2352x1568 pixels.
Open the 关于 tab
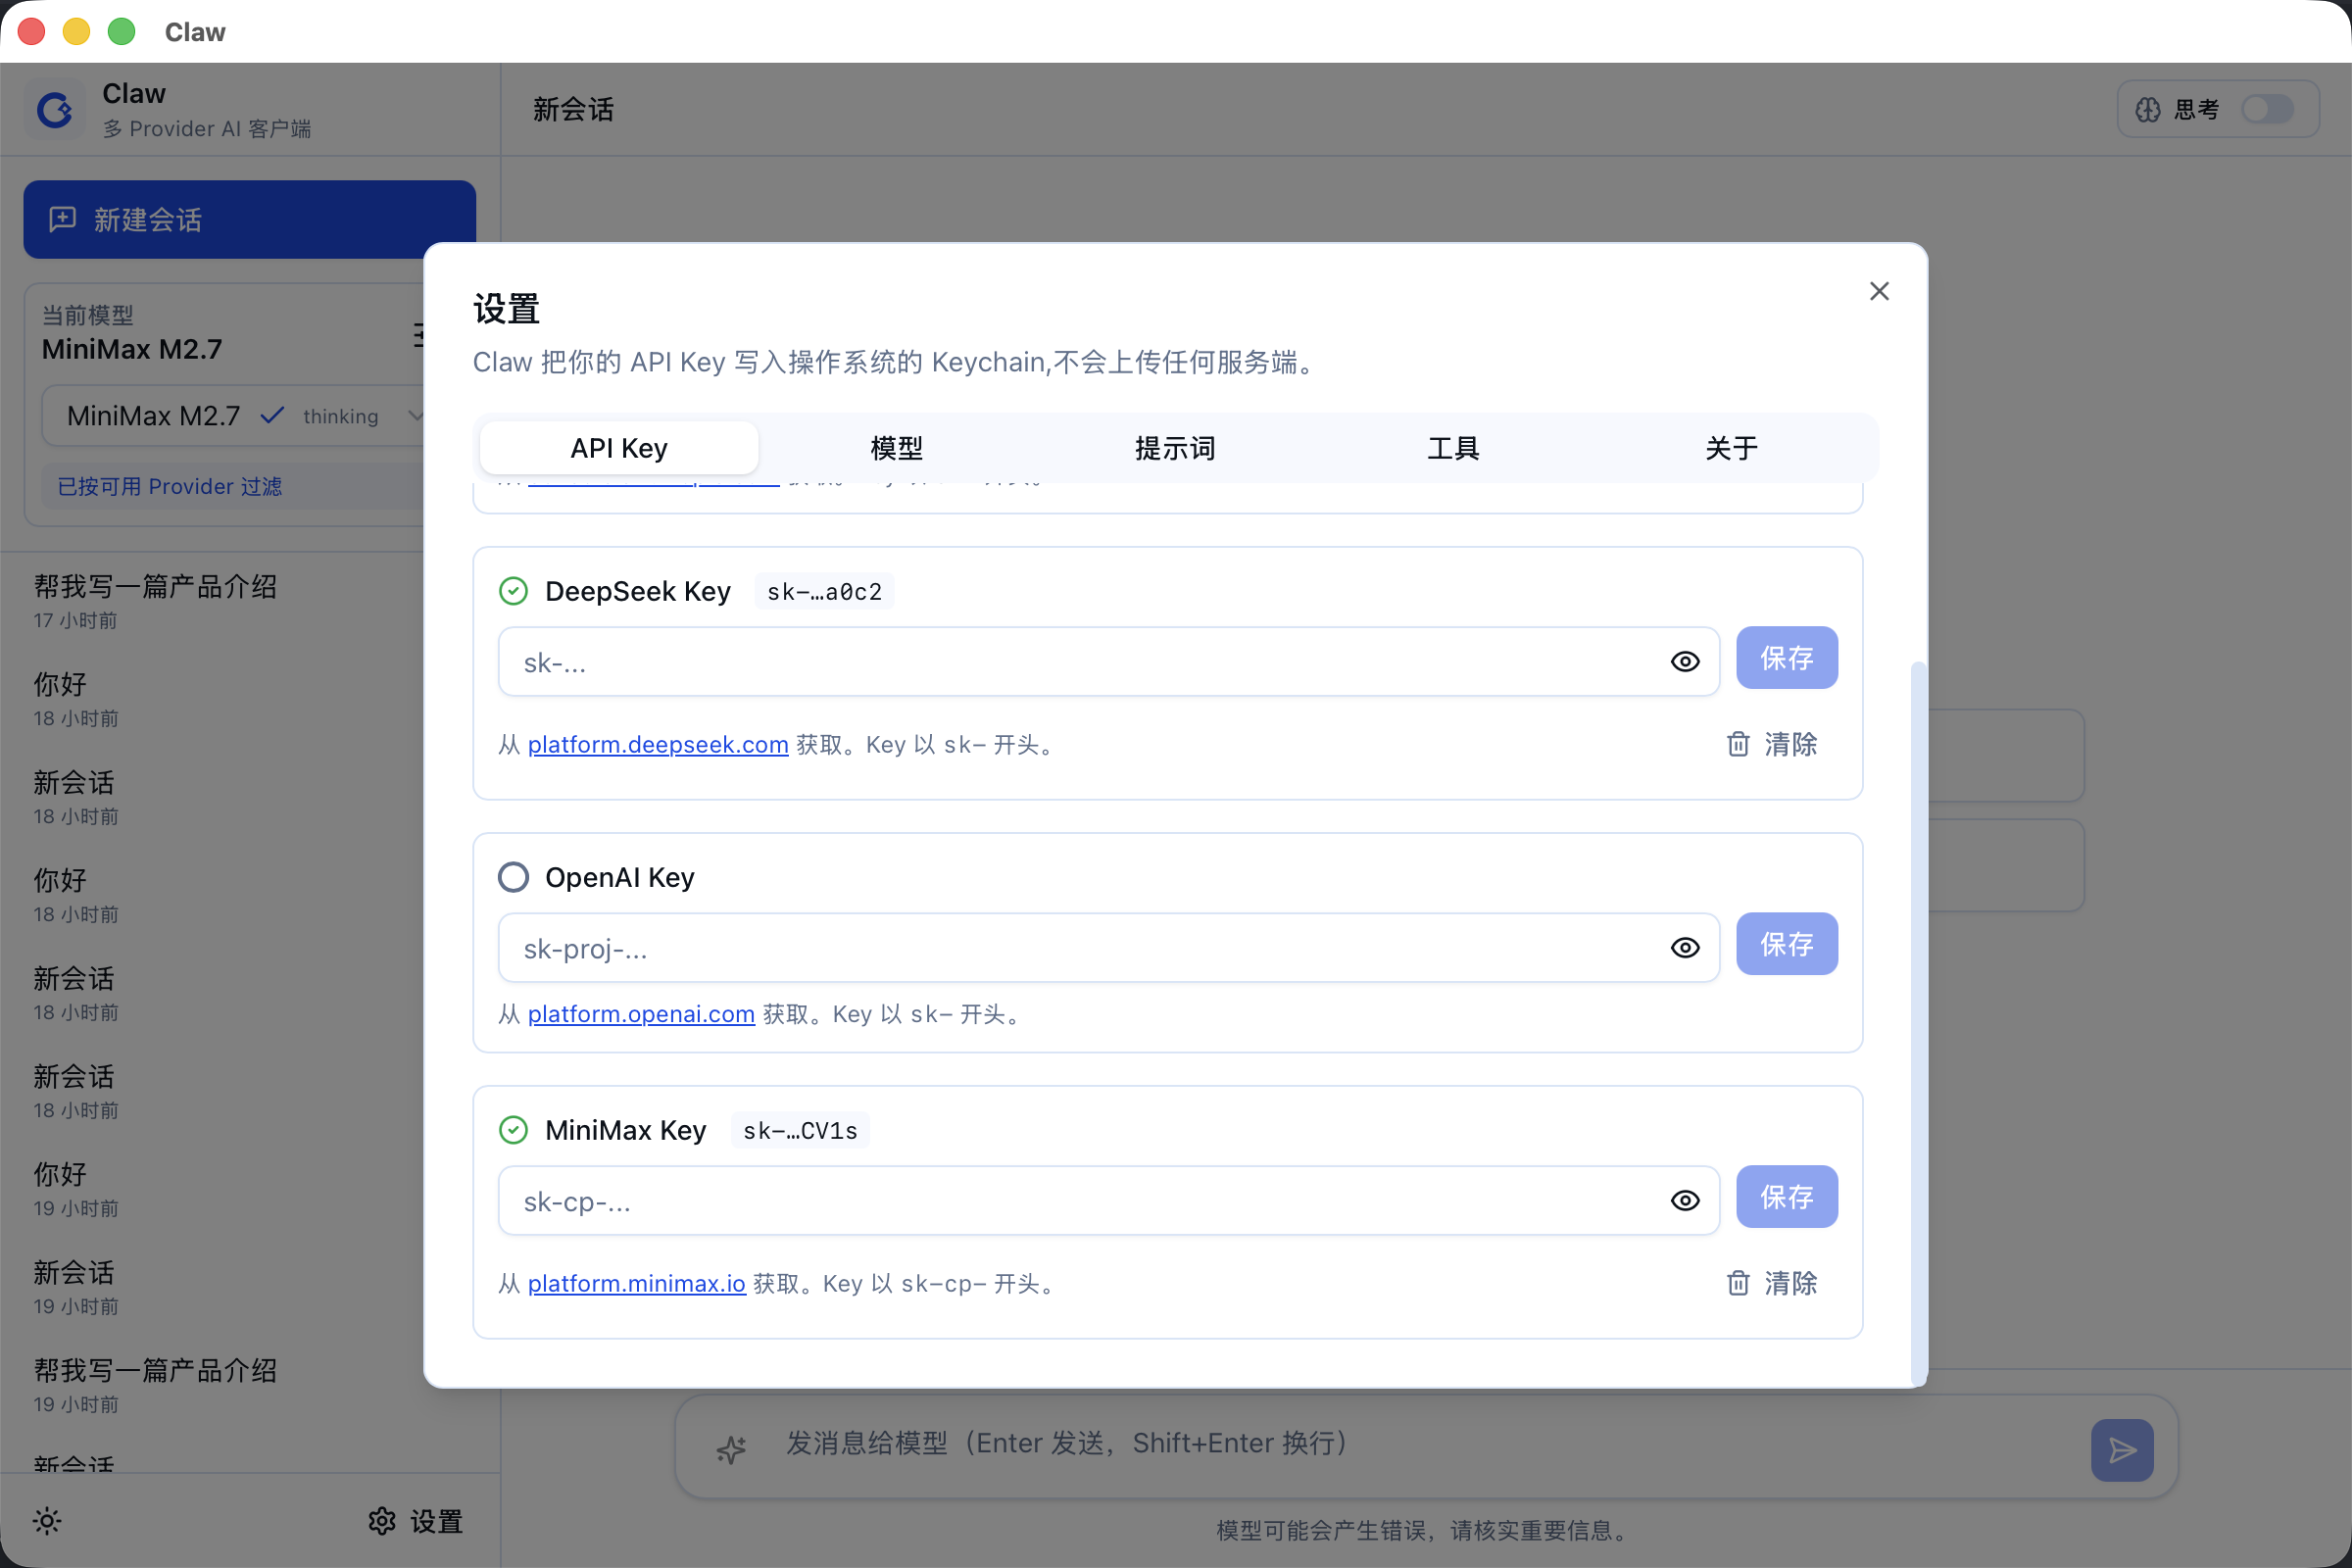[1731, 448]
